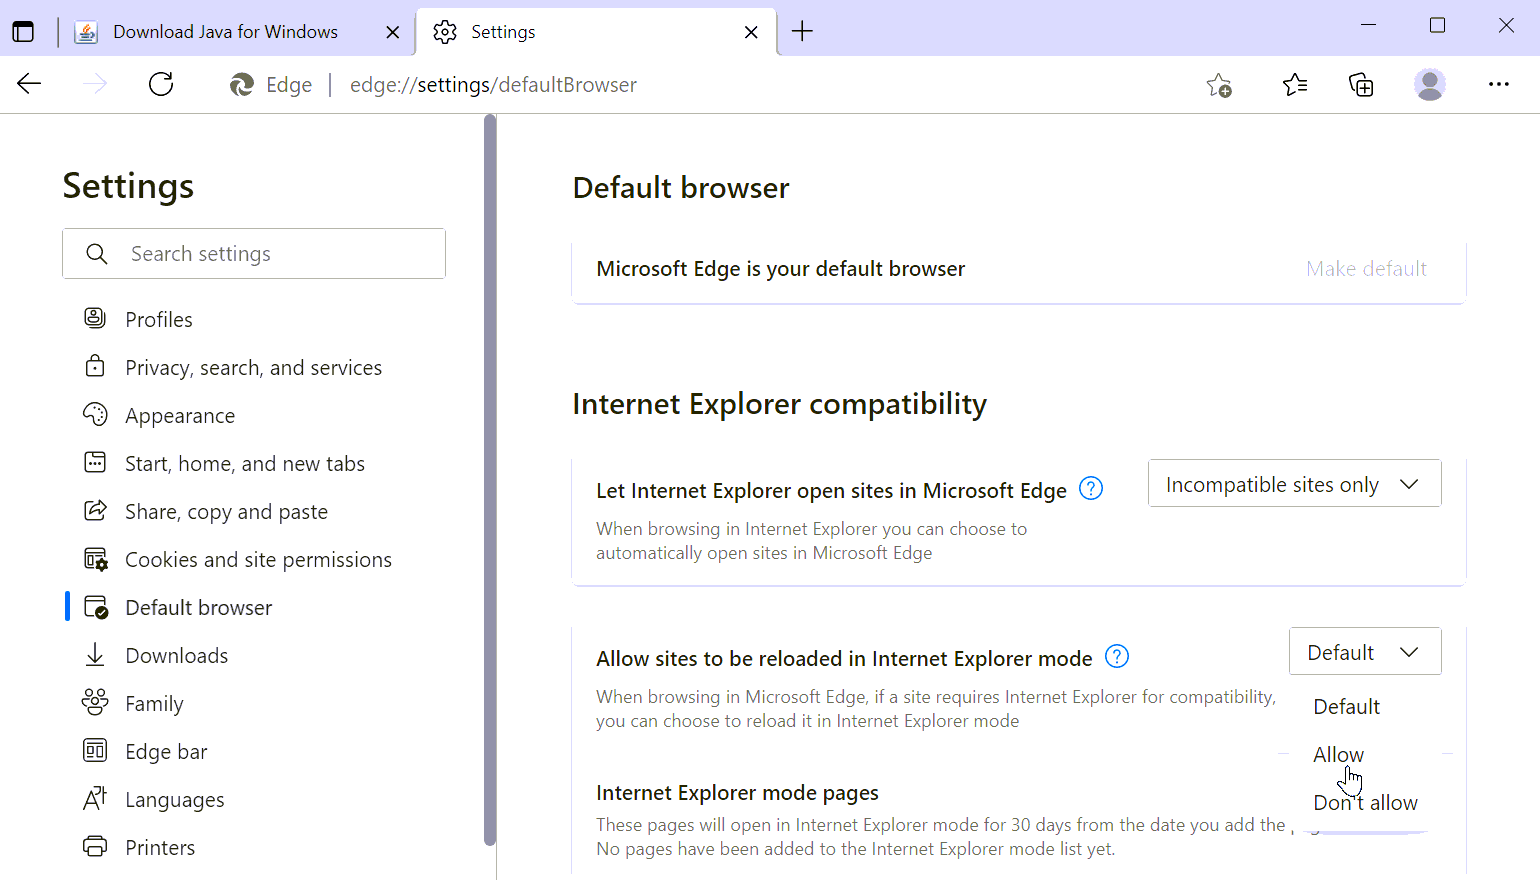Choose Don't allow option in dropdown list
Screen dimensions: 1540x880
tap(1365, 803)
